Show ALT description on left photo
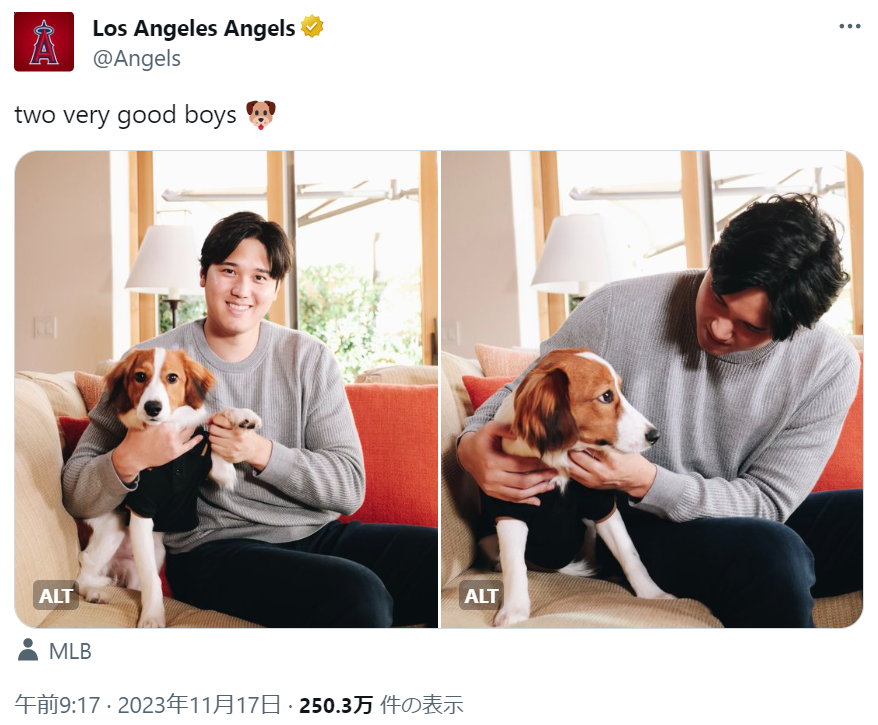Image resolution: width=878 pixels, height=725 pixels. tap(56, 596)
